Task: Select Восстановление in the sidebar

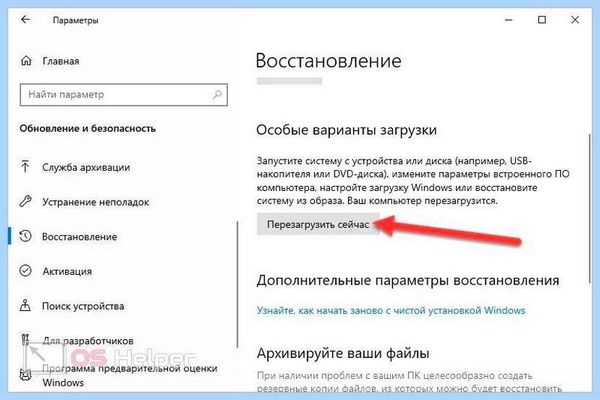Action: [80, 237]
